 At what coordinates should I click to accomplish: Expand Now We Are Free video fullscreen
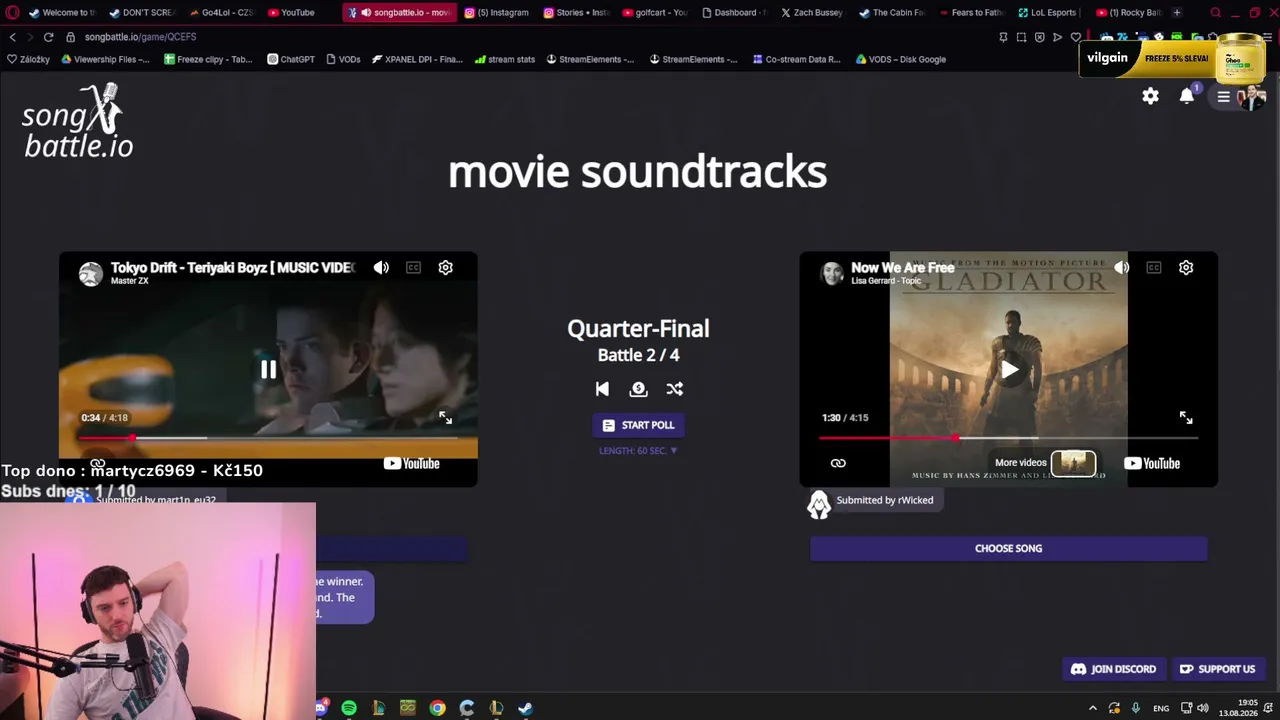pos(1186,418)
